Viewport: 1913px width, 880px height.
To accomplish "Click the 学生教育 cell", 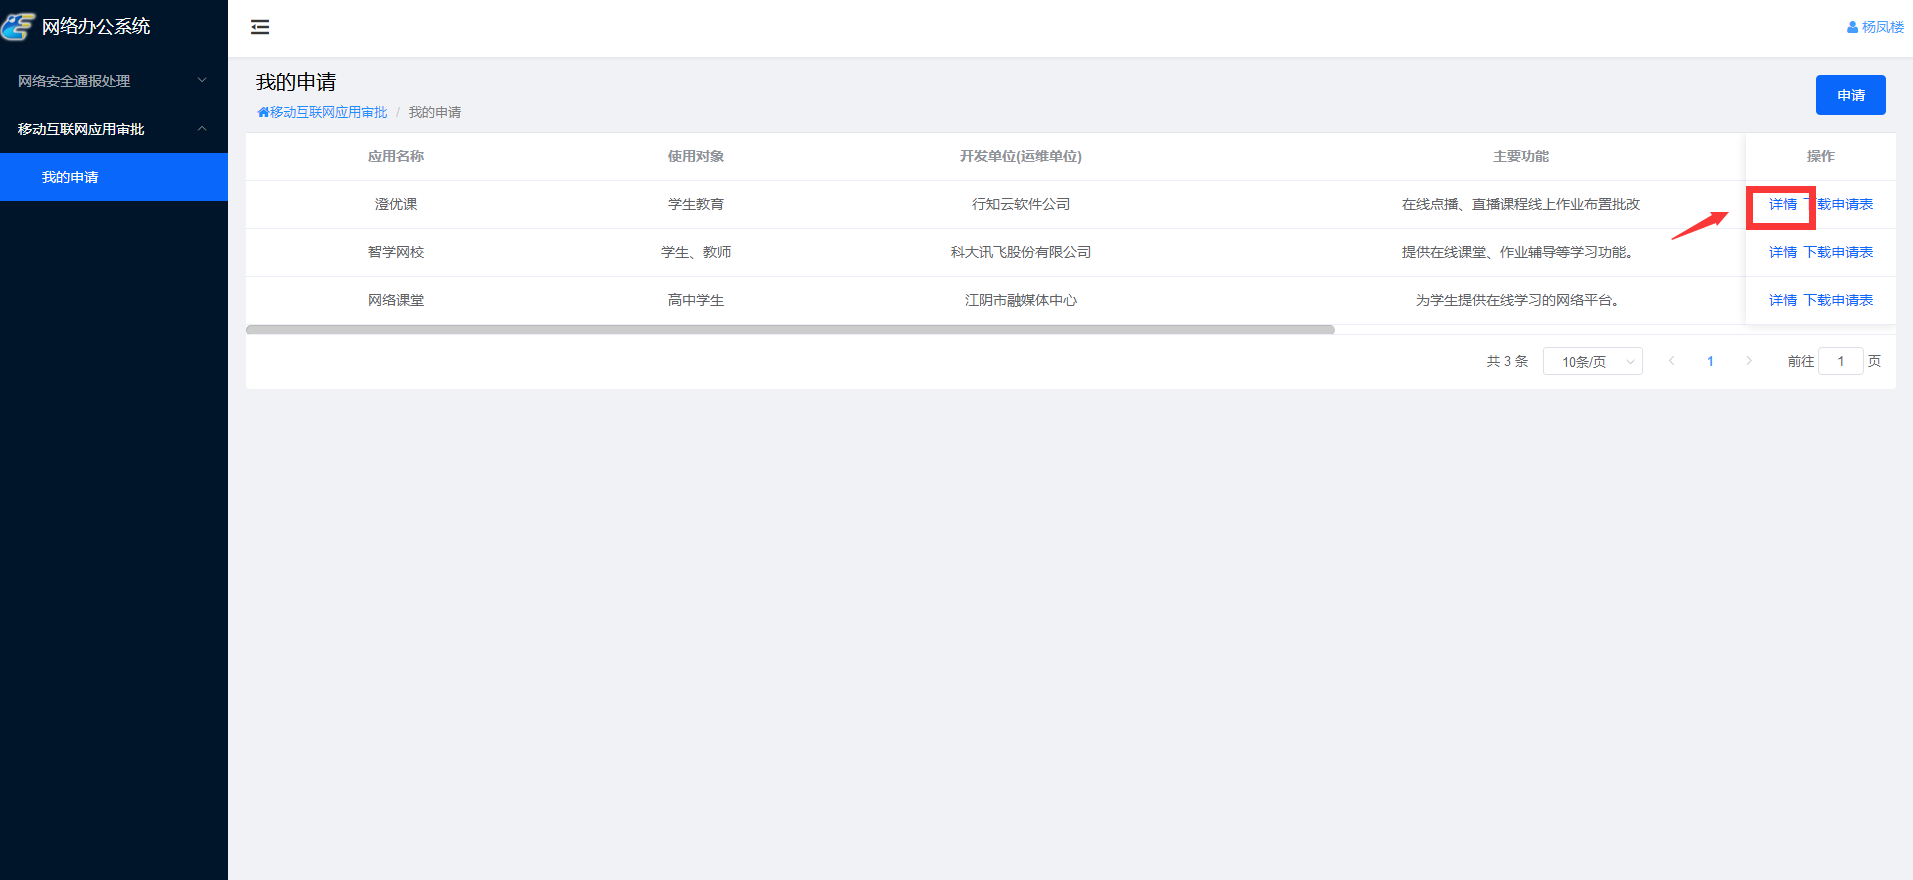I will click(x=696, y=204).
